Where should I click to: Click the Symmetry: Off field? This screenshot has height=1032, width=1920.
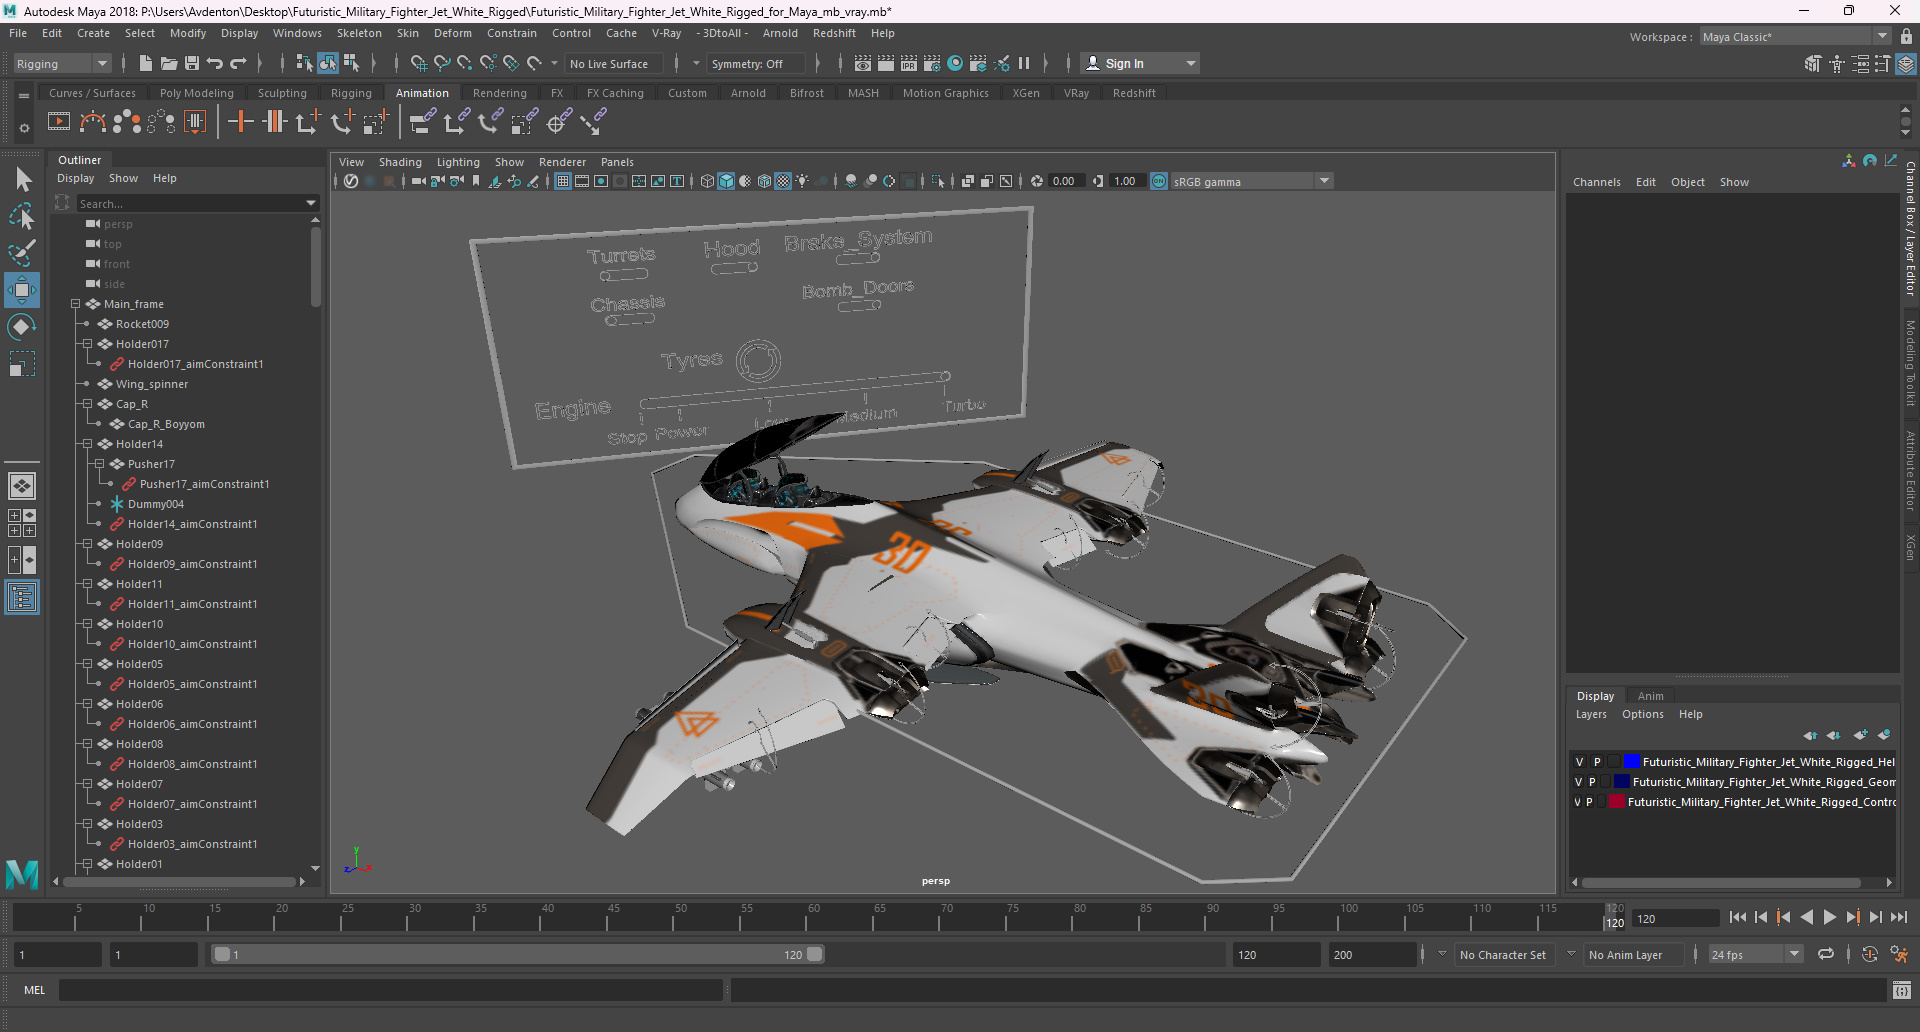click(755, 64)
